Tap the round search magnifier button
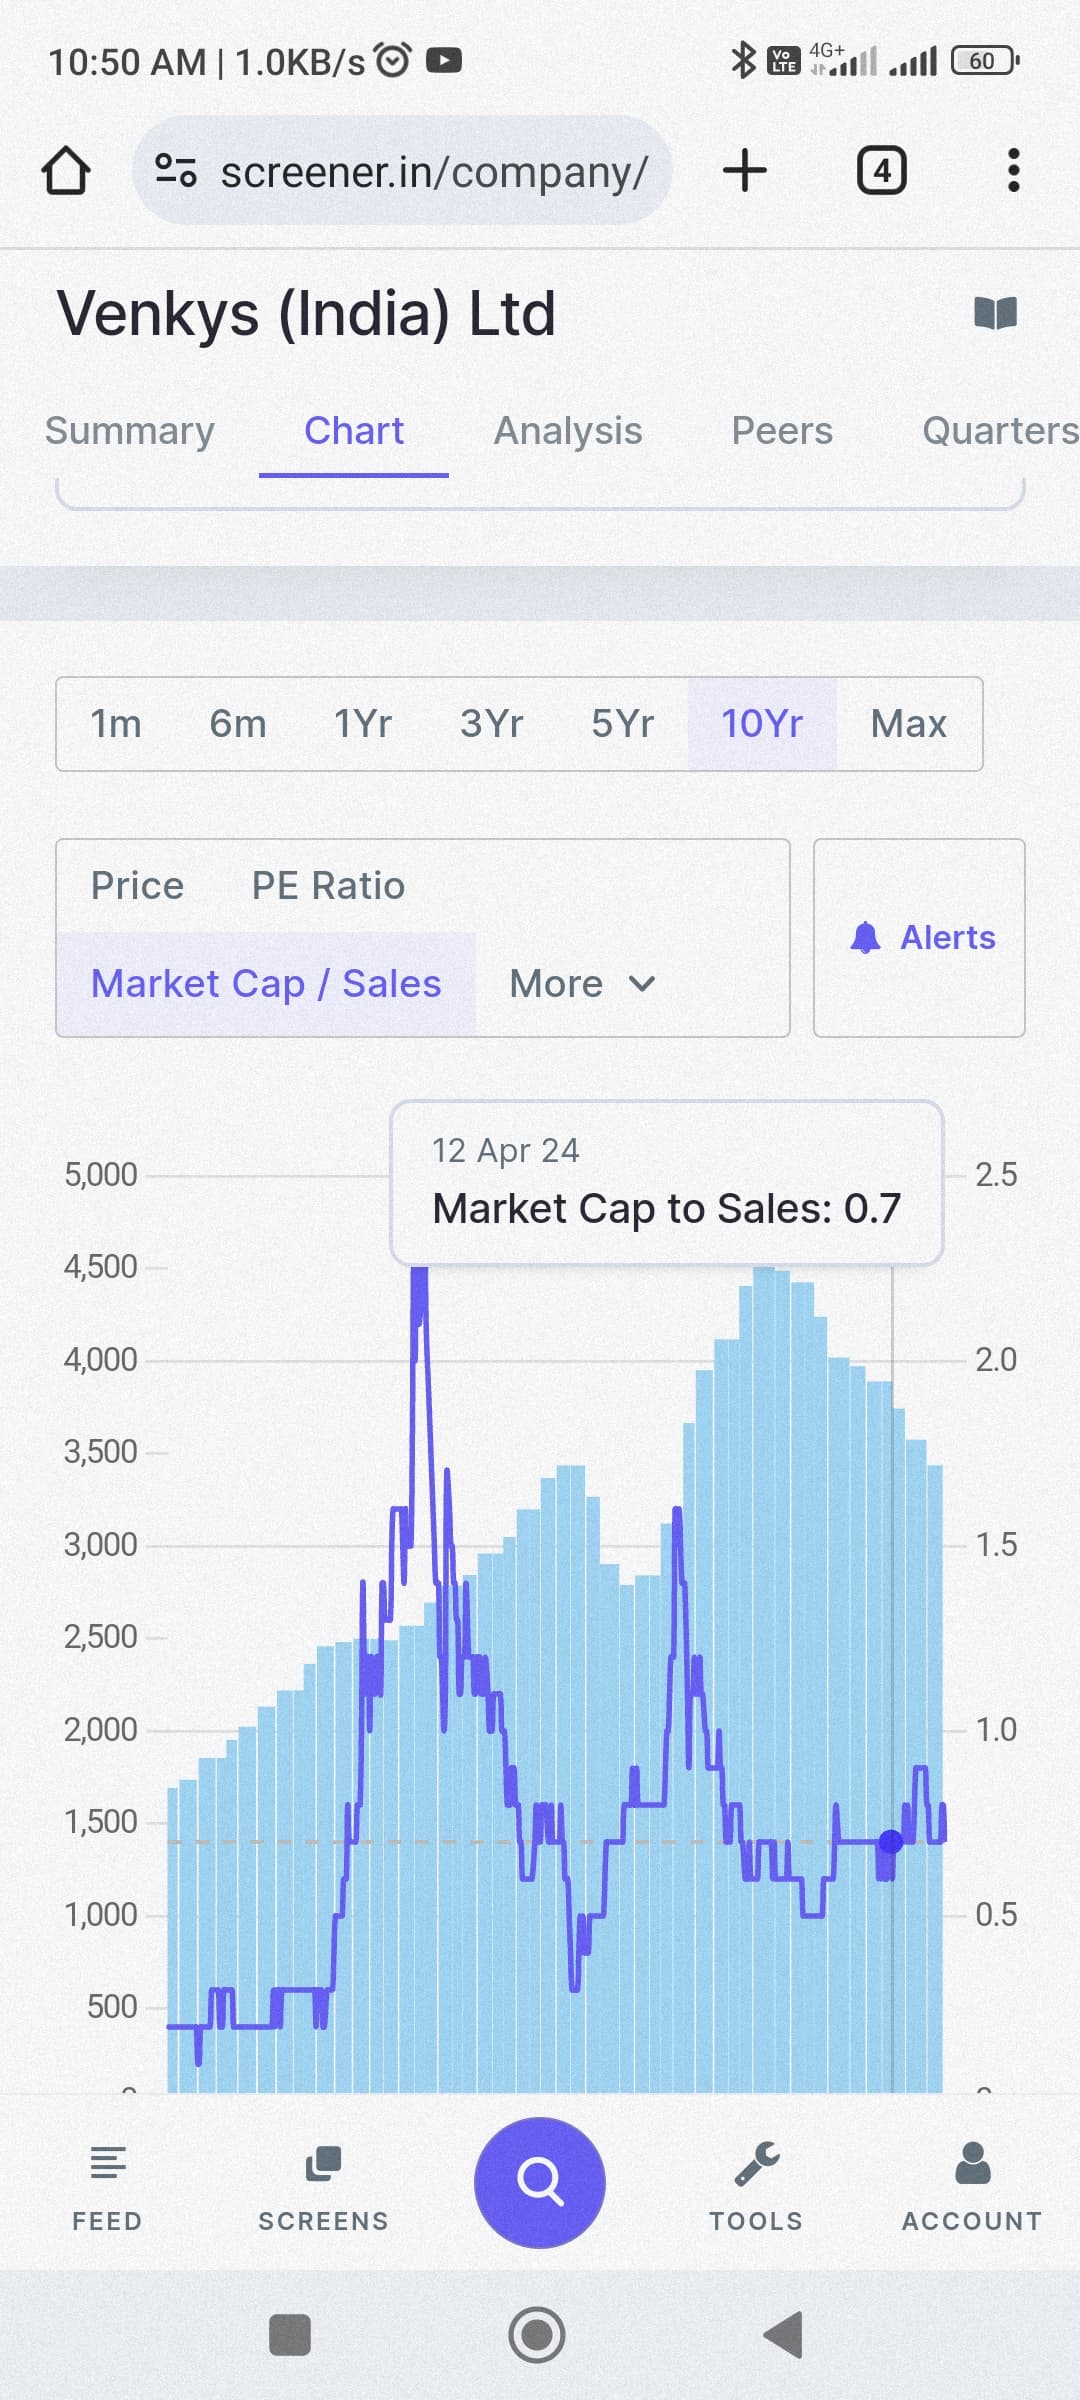The width and height of the screenshot is (1080, 2400). (540, 2183)
